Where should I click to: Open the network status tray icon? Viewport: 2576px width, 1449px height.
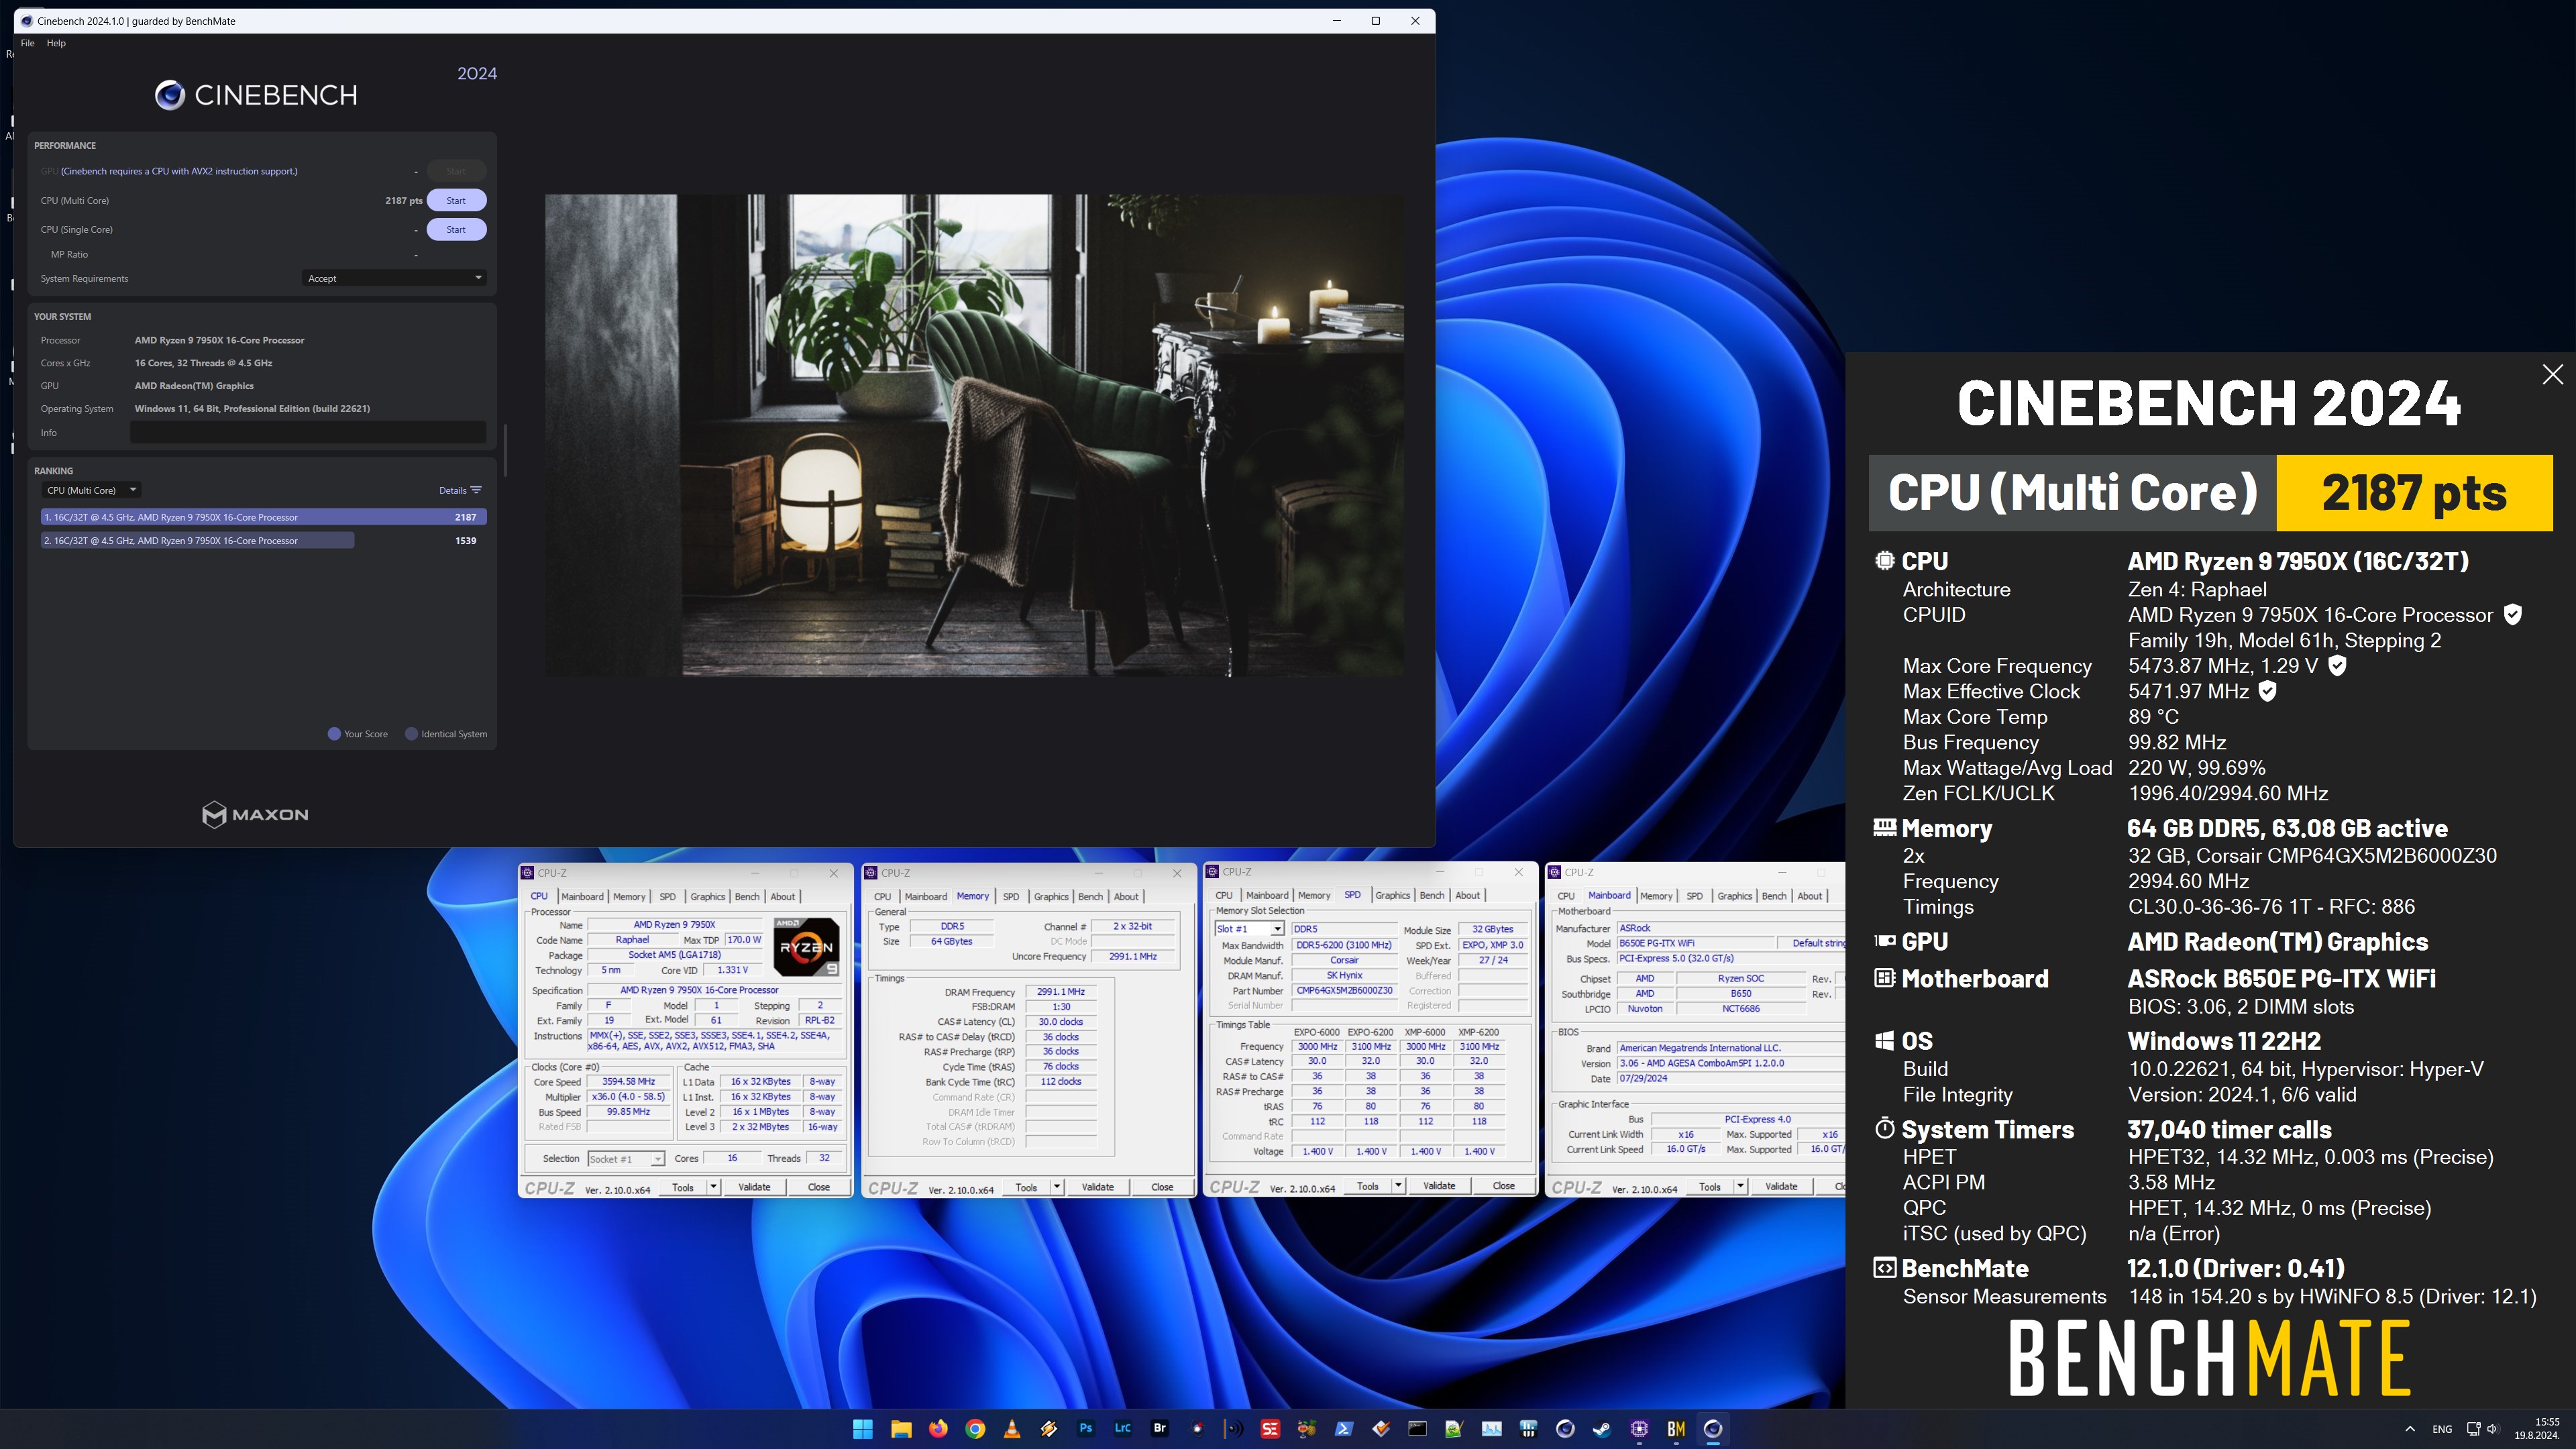point(2473,1429)
